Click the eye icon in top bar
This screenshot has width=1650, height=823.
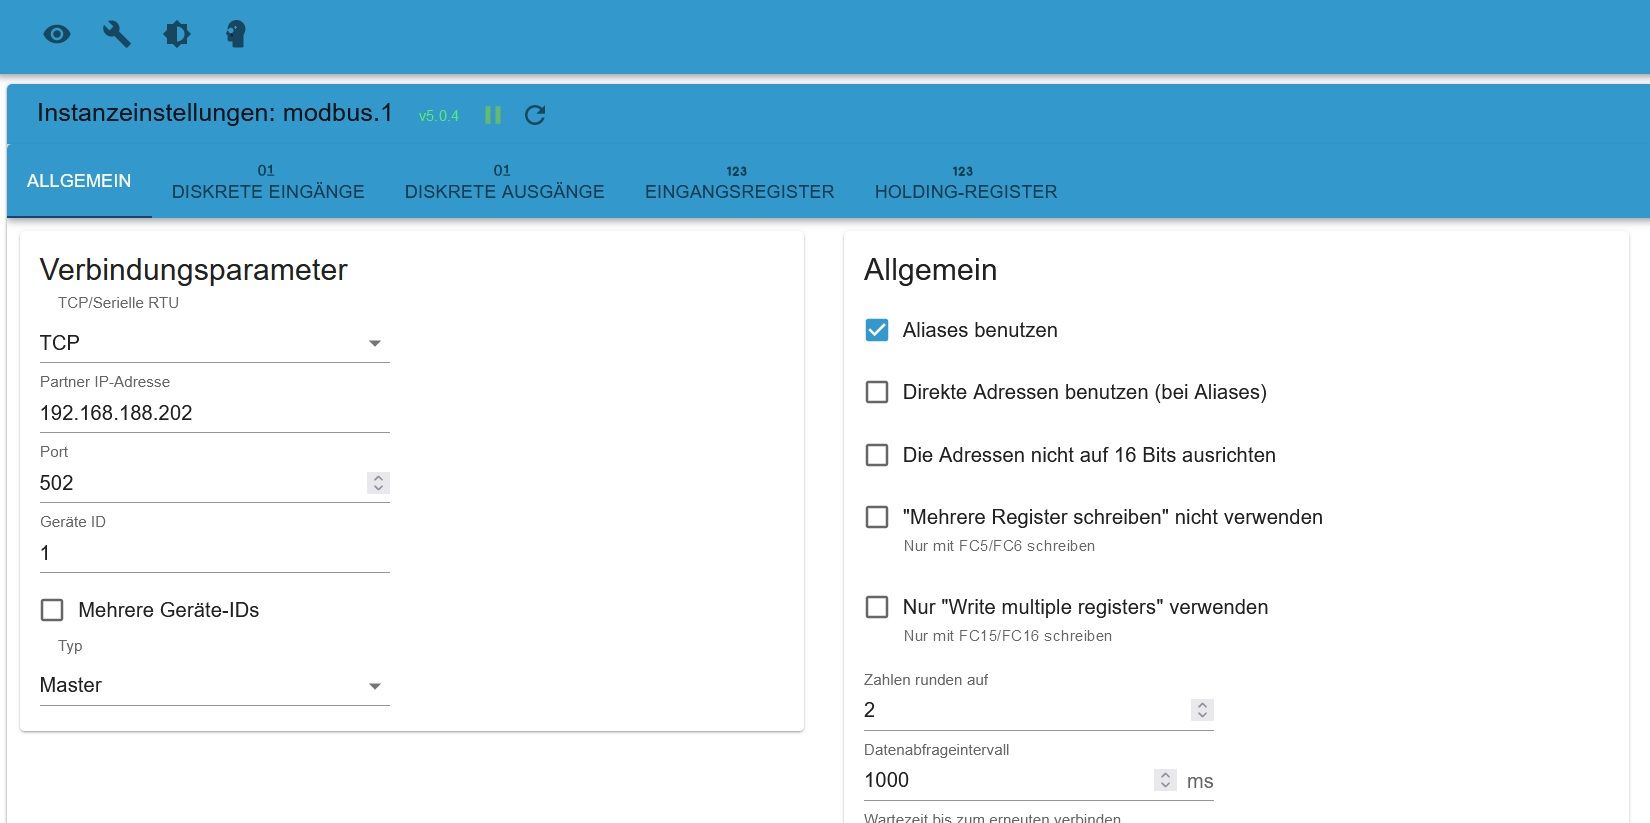point(57,35)
